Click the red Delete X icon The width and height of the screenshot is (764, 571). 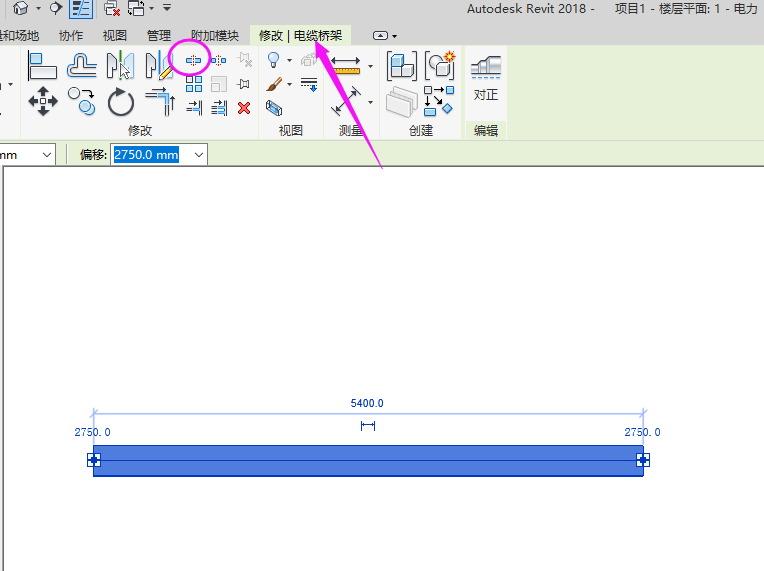pyautogui.click(x=244, y=108)
